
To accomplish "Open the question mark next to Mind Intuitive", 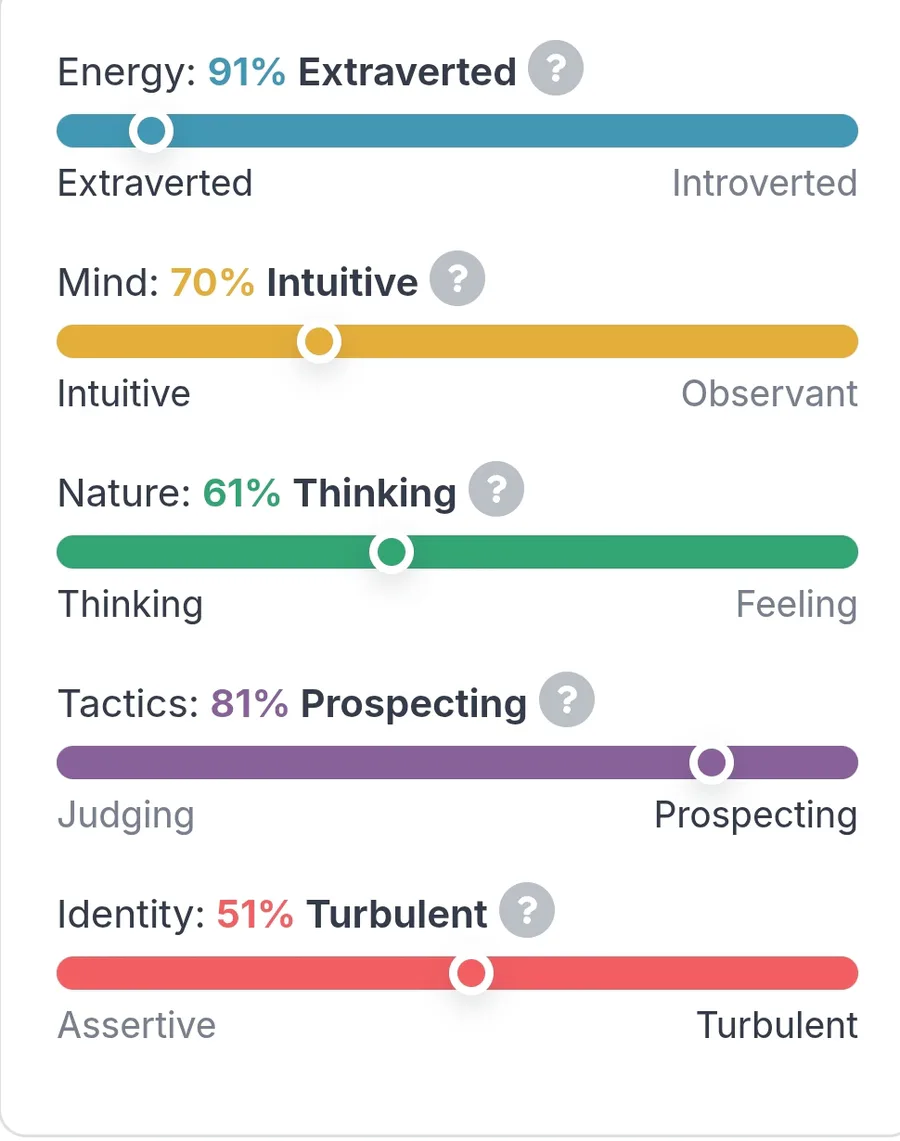I will click(x=457, y=278).
